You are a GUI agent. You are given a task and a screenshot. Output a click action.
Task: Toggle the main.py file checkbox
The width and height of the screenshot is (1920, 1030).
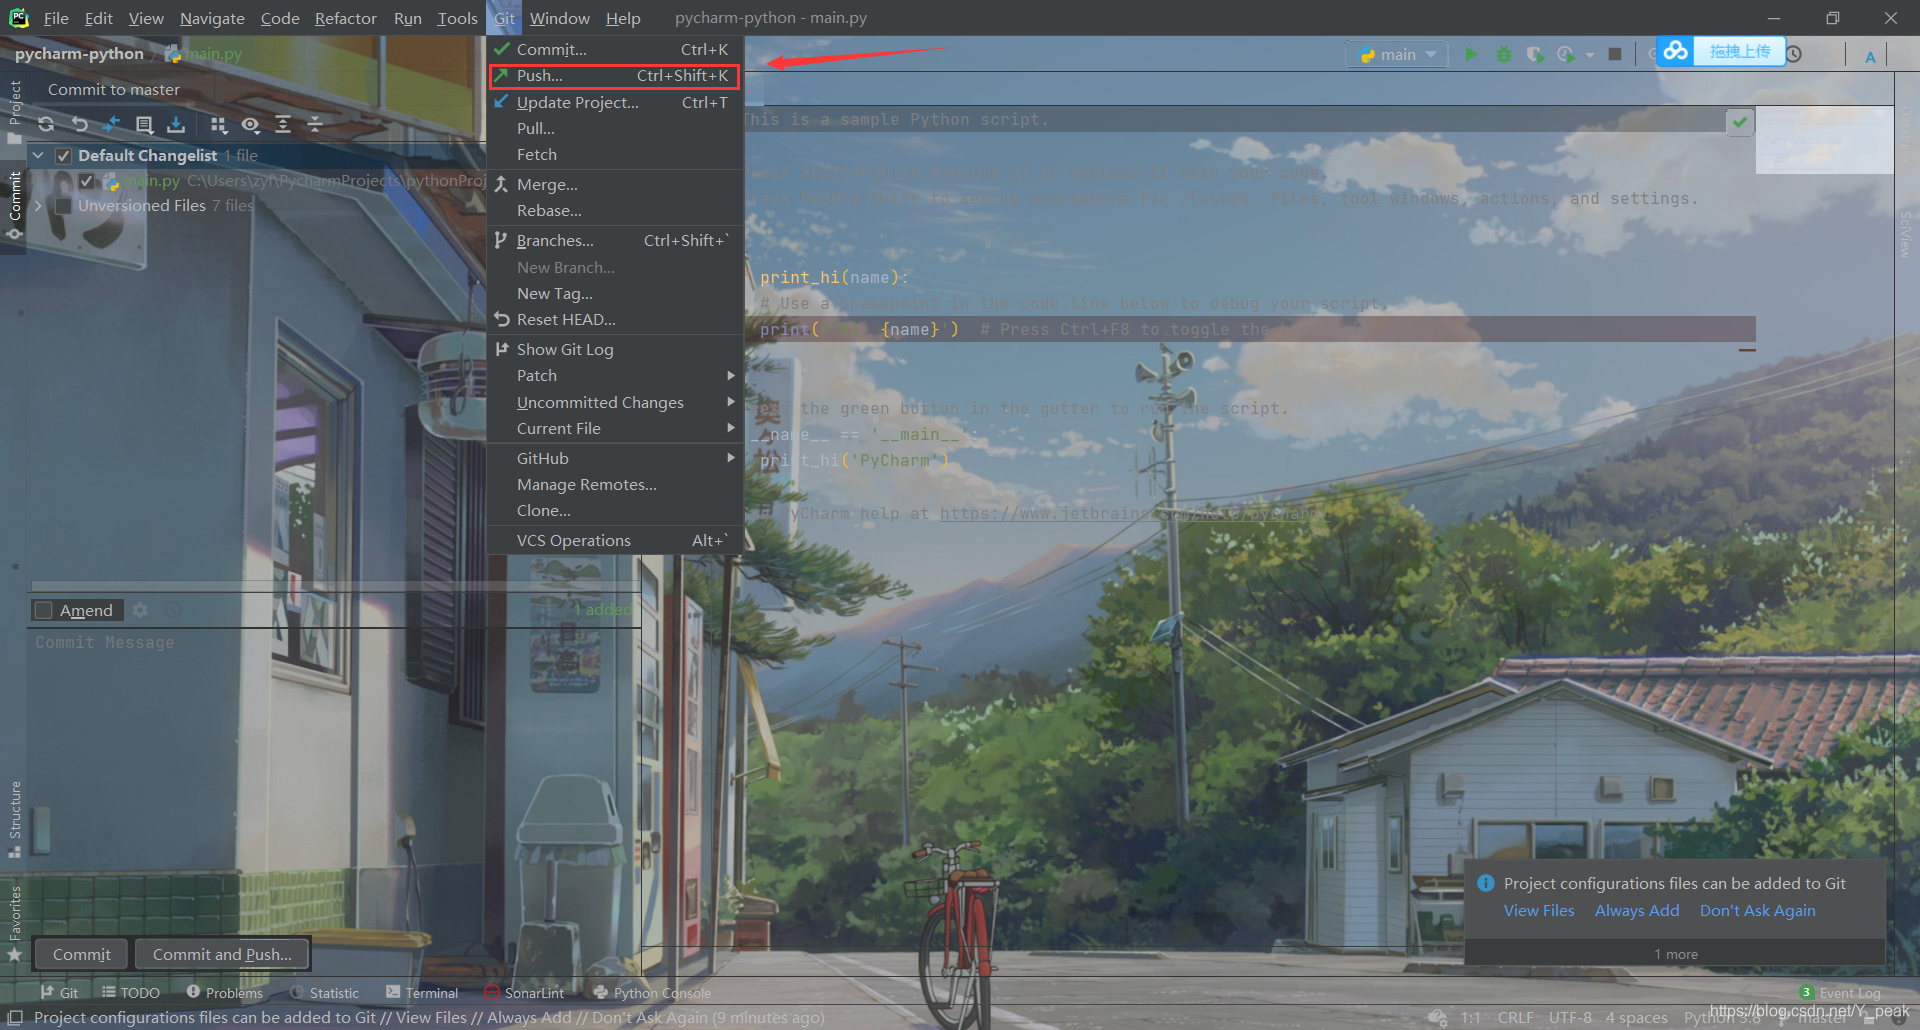click(87, 181)
